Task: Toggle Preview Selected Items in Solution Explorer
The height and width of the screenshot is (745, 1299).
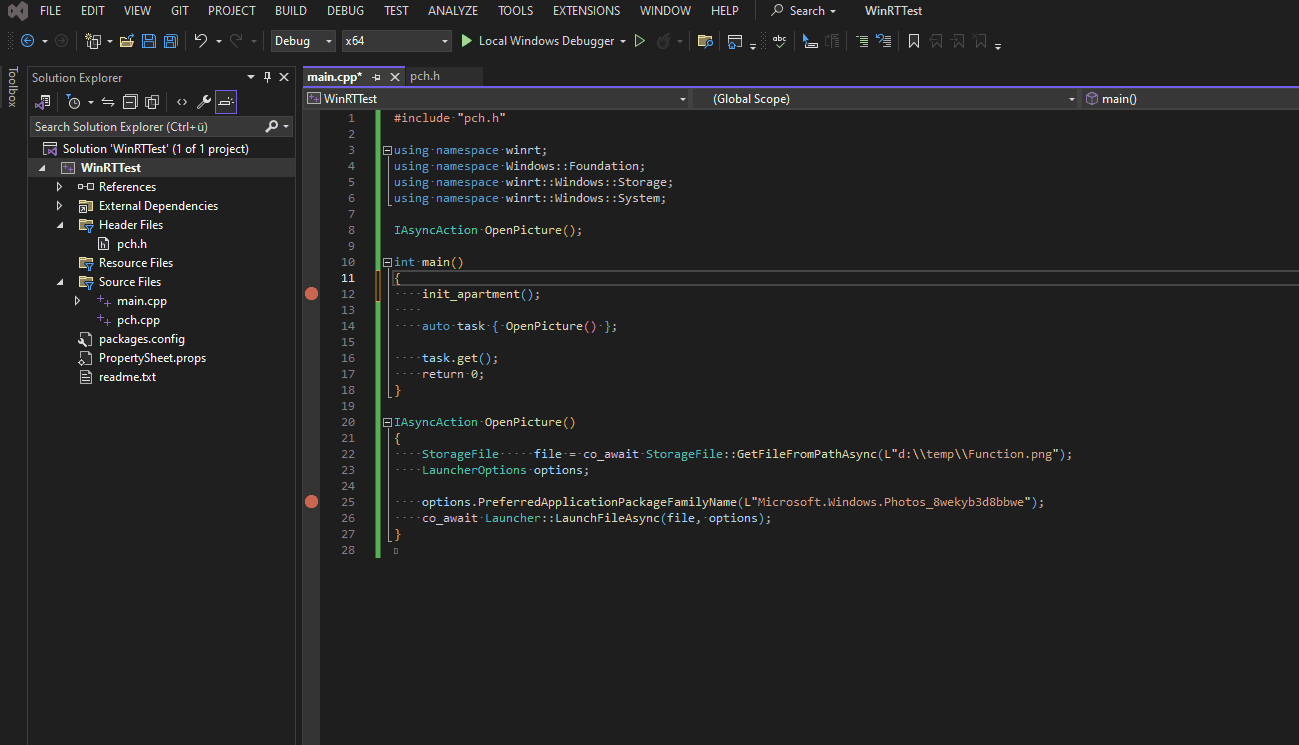Action: coord(226,101)
